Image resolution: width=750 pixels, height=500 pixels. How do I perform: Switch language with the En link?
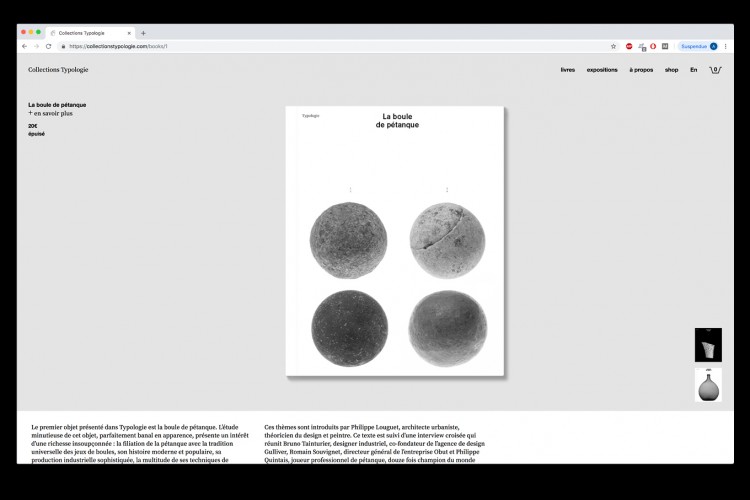(694, 70)
